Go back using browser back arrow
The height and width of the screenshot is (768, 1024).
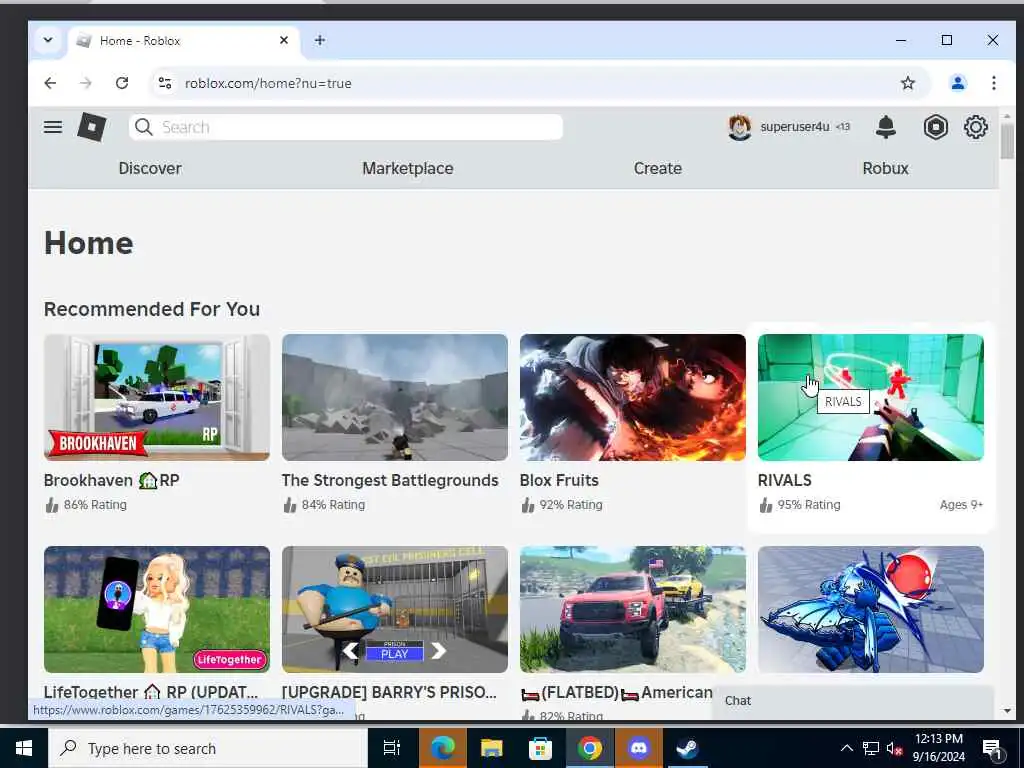[50, 83]
